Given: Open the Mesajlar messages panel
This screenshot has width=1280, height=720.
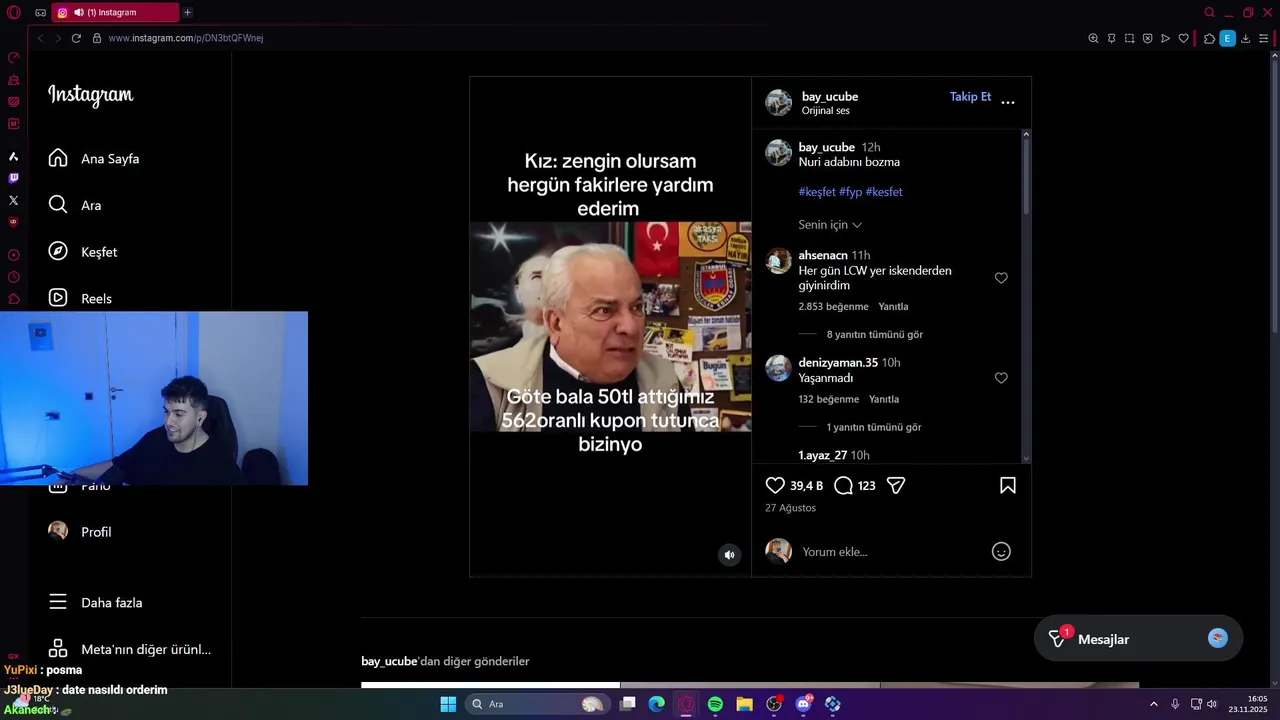Looking at the screenshot, I should coord(1138,639).
